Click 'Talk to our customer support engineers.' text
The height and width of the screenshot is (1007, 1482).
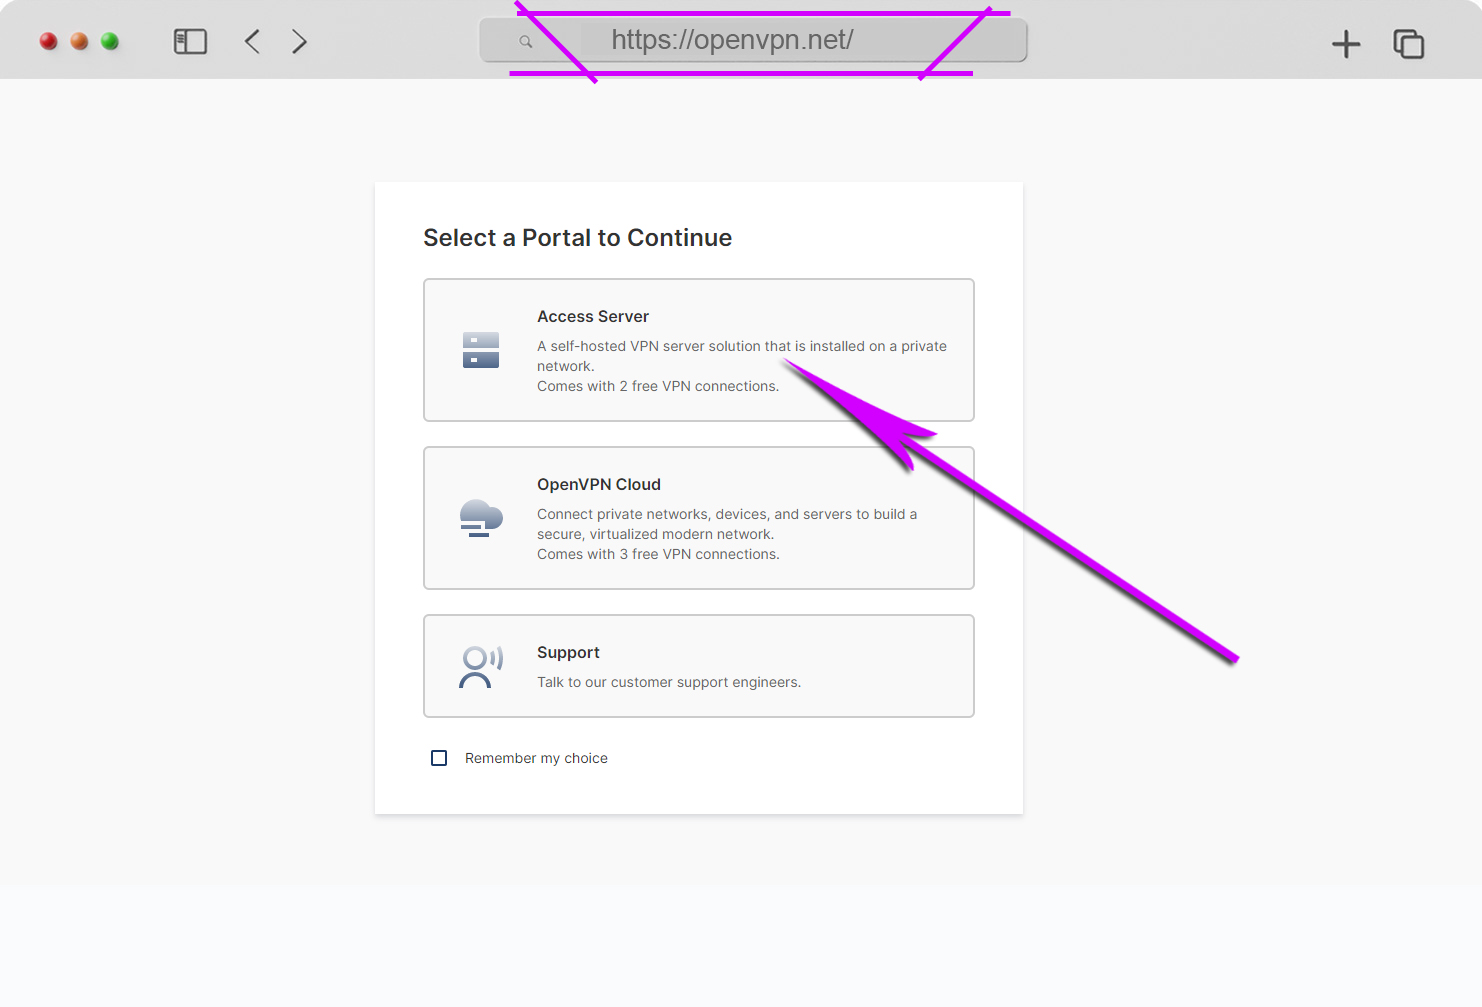pos(669,682)
